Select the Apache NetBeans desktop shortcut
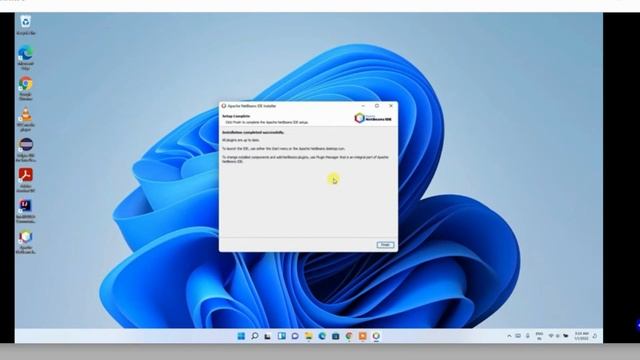This screenshot has width=640, height=360. click(25, 242)
